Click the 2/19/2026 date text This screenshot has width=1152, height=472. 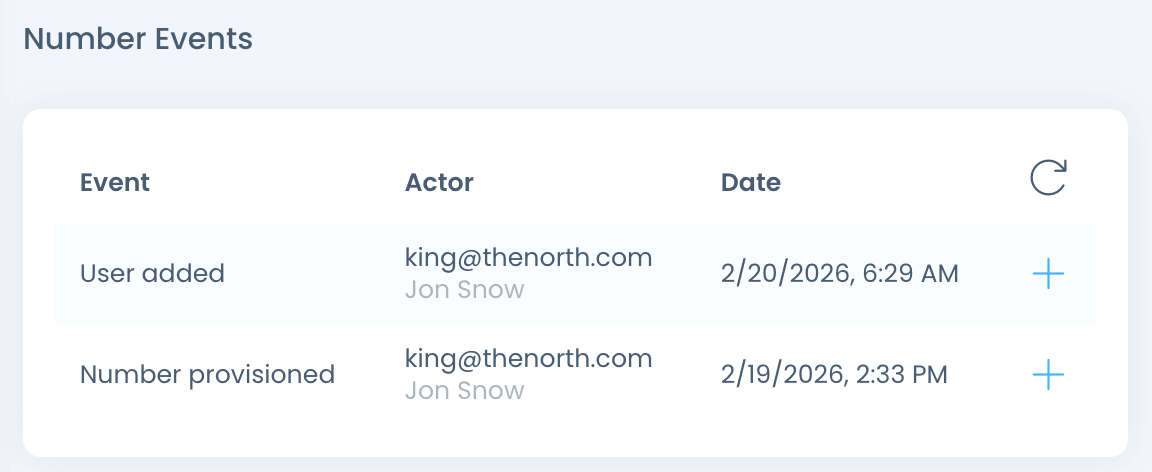781,375
